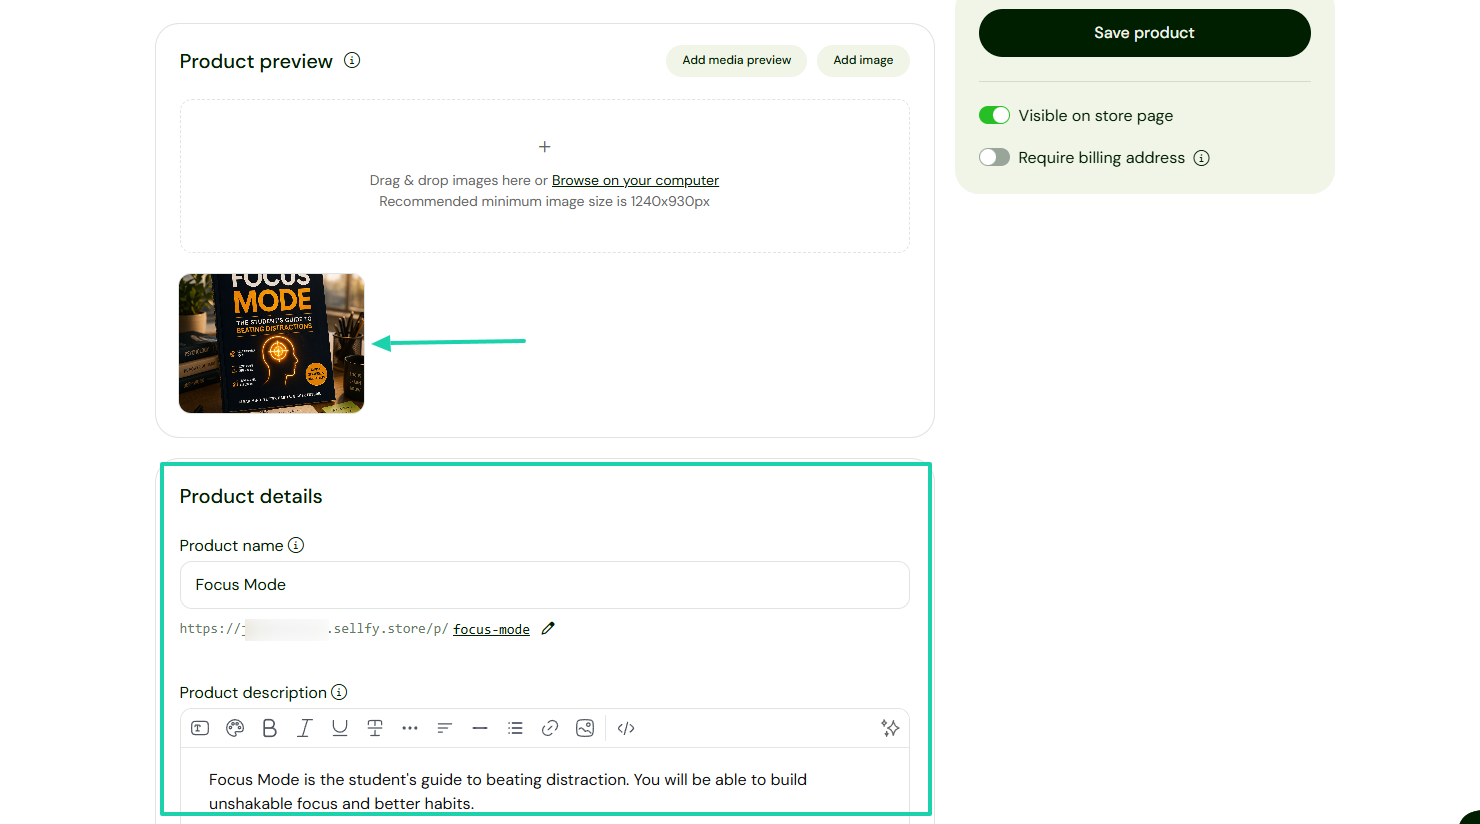Insert a horizontal line in description
This screenshot has width=1480, height=824.
tap(480, 728)
